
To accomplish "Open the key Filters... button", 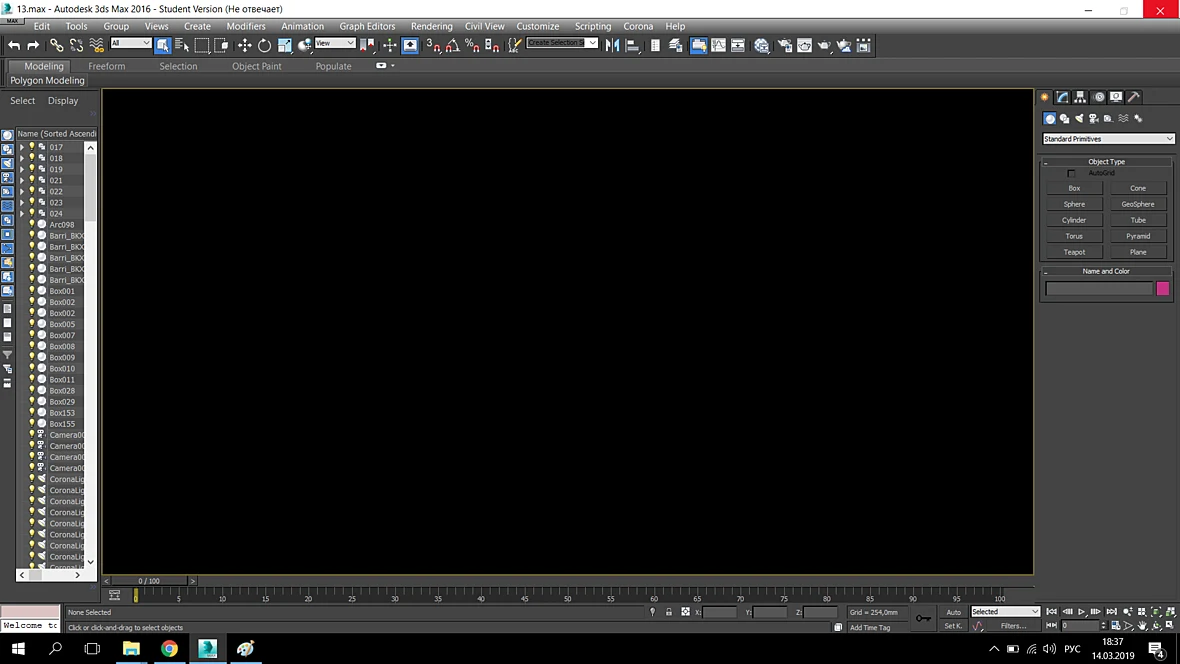I will tap(1013, 626).
